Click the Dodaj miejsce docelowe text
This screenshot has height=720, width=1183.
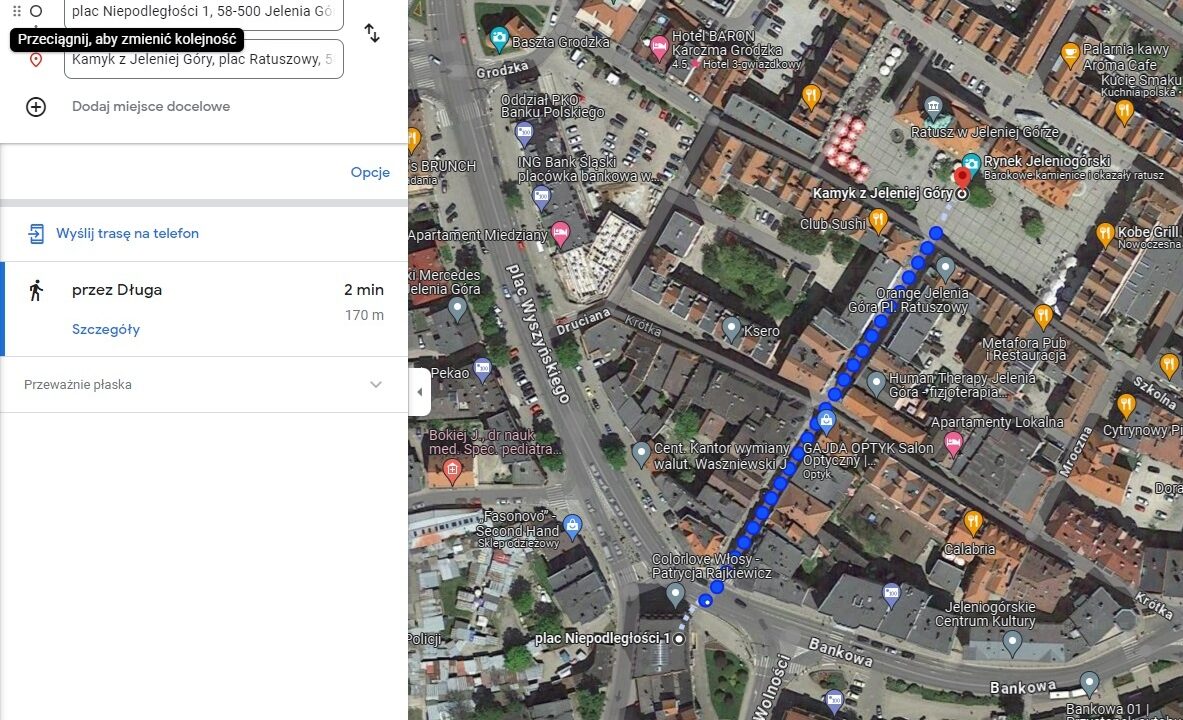pos(151,107)
